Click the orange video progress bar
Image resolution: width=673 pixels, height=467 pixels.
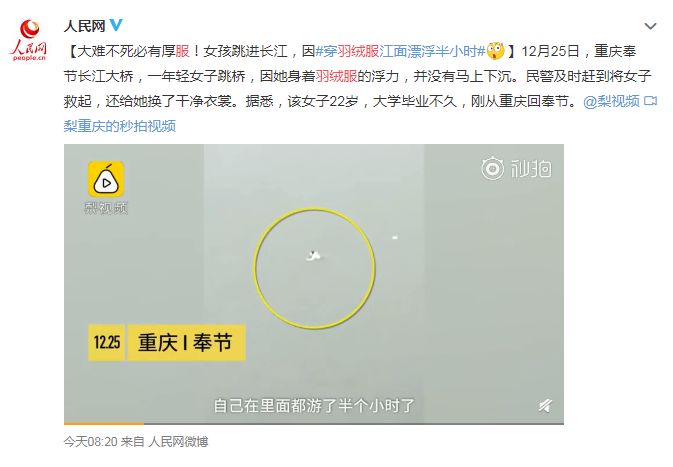click(104, 424)
